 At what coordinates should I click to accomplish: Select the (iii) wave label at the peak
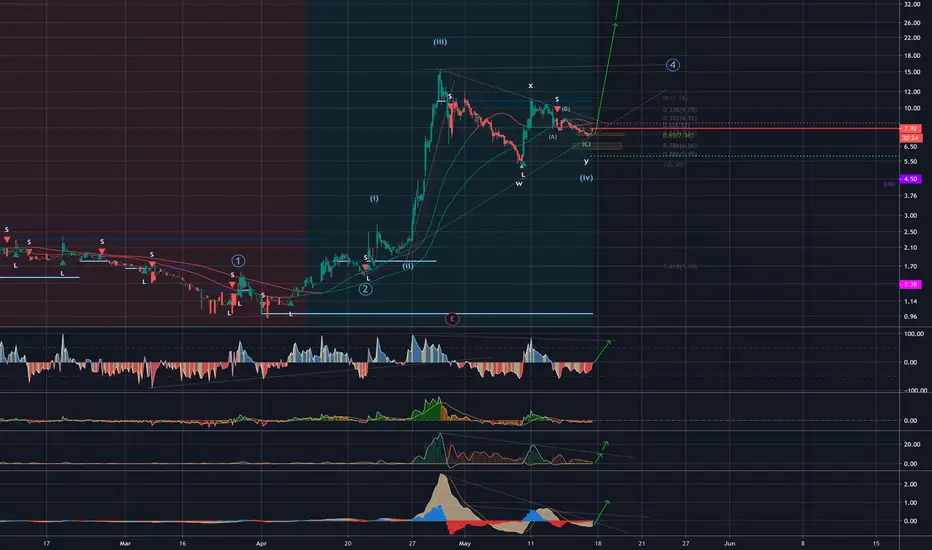pos(440,42)
